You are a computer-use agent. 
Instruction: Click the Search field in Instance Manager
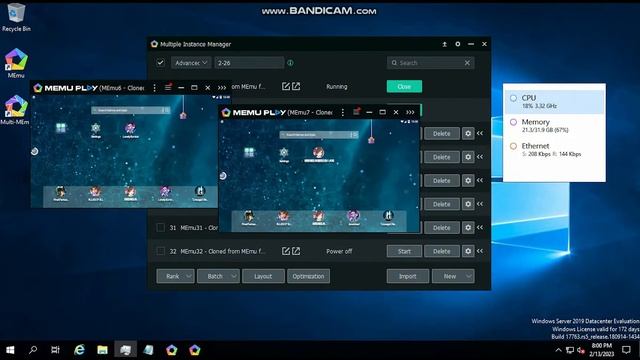pos(431,63)
